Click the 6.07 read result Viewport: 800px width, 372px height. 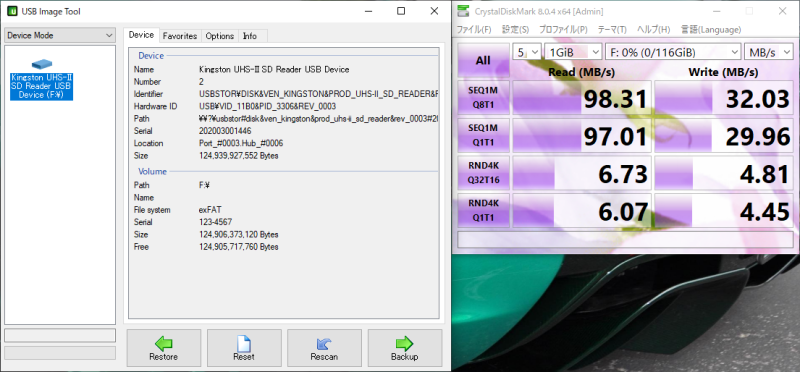(x=582, y=211)
